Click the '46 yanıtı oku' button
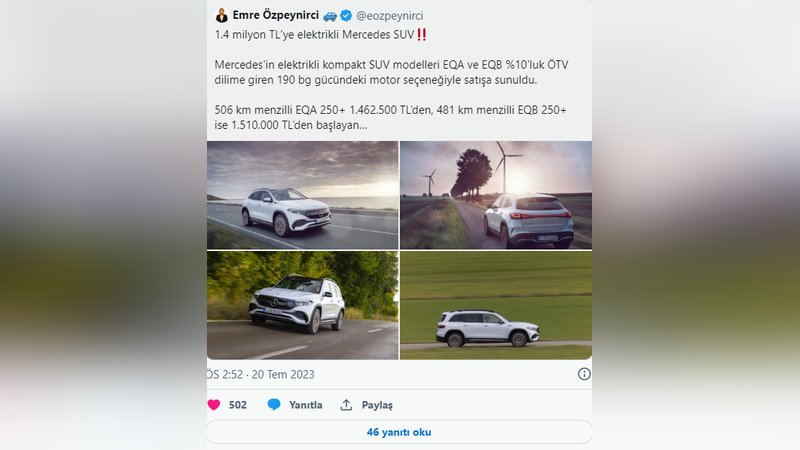The height and width of the screenshot is (450, 800). pyautogui.click(x=399, y=432)
